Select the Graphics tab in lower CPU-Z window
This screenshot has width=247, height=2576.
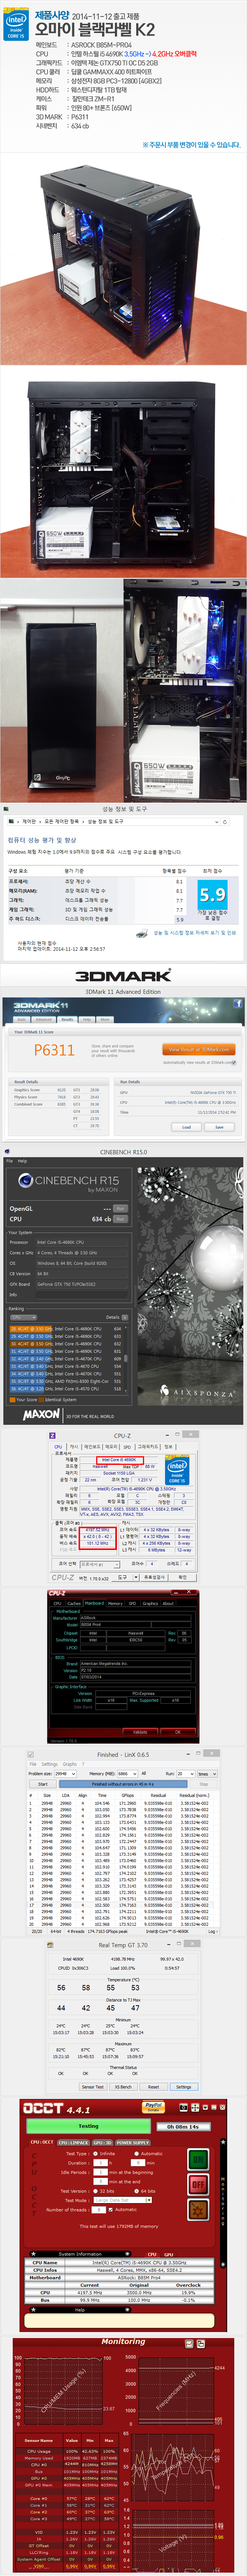point(151,1603)
